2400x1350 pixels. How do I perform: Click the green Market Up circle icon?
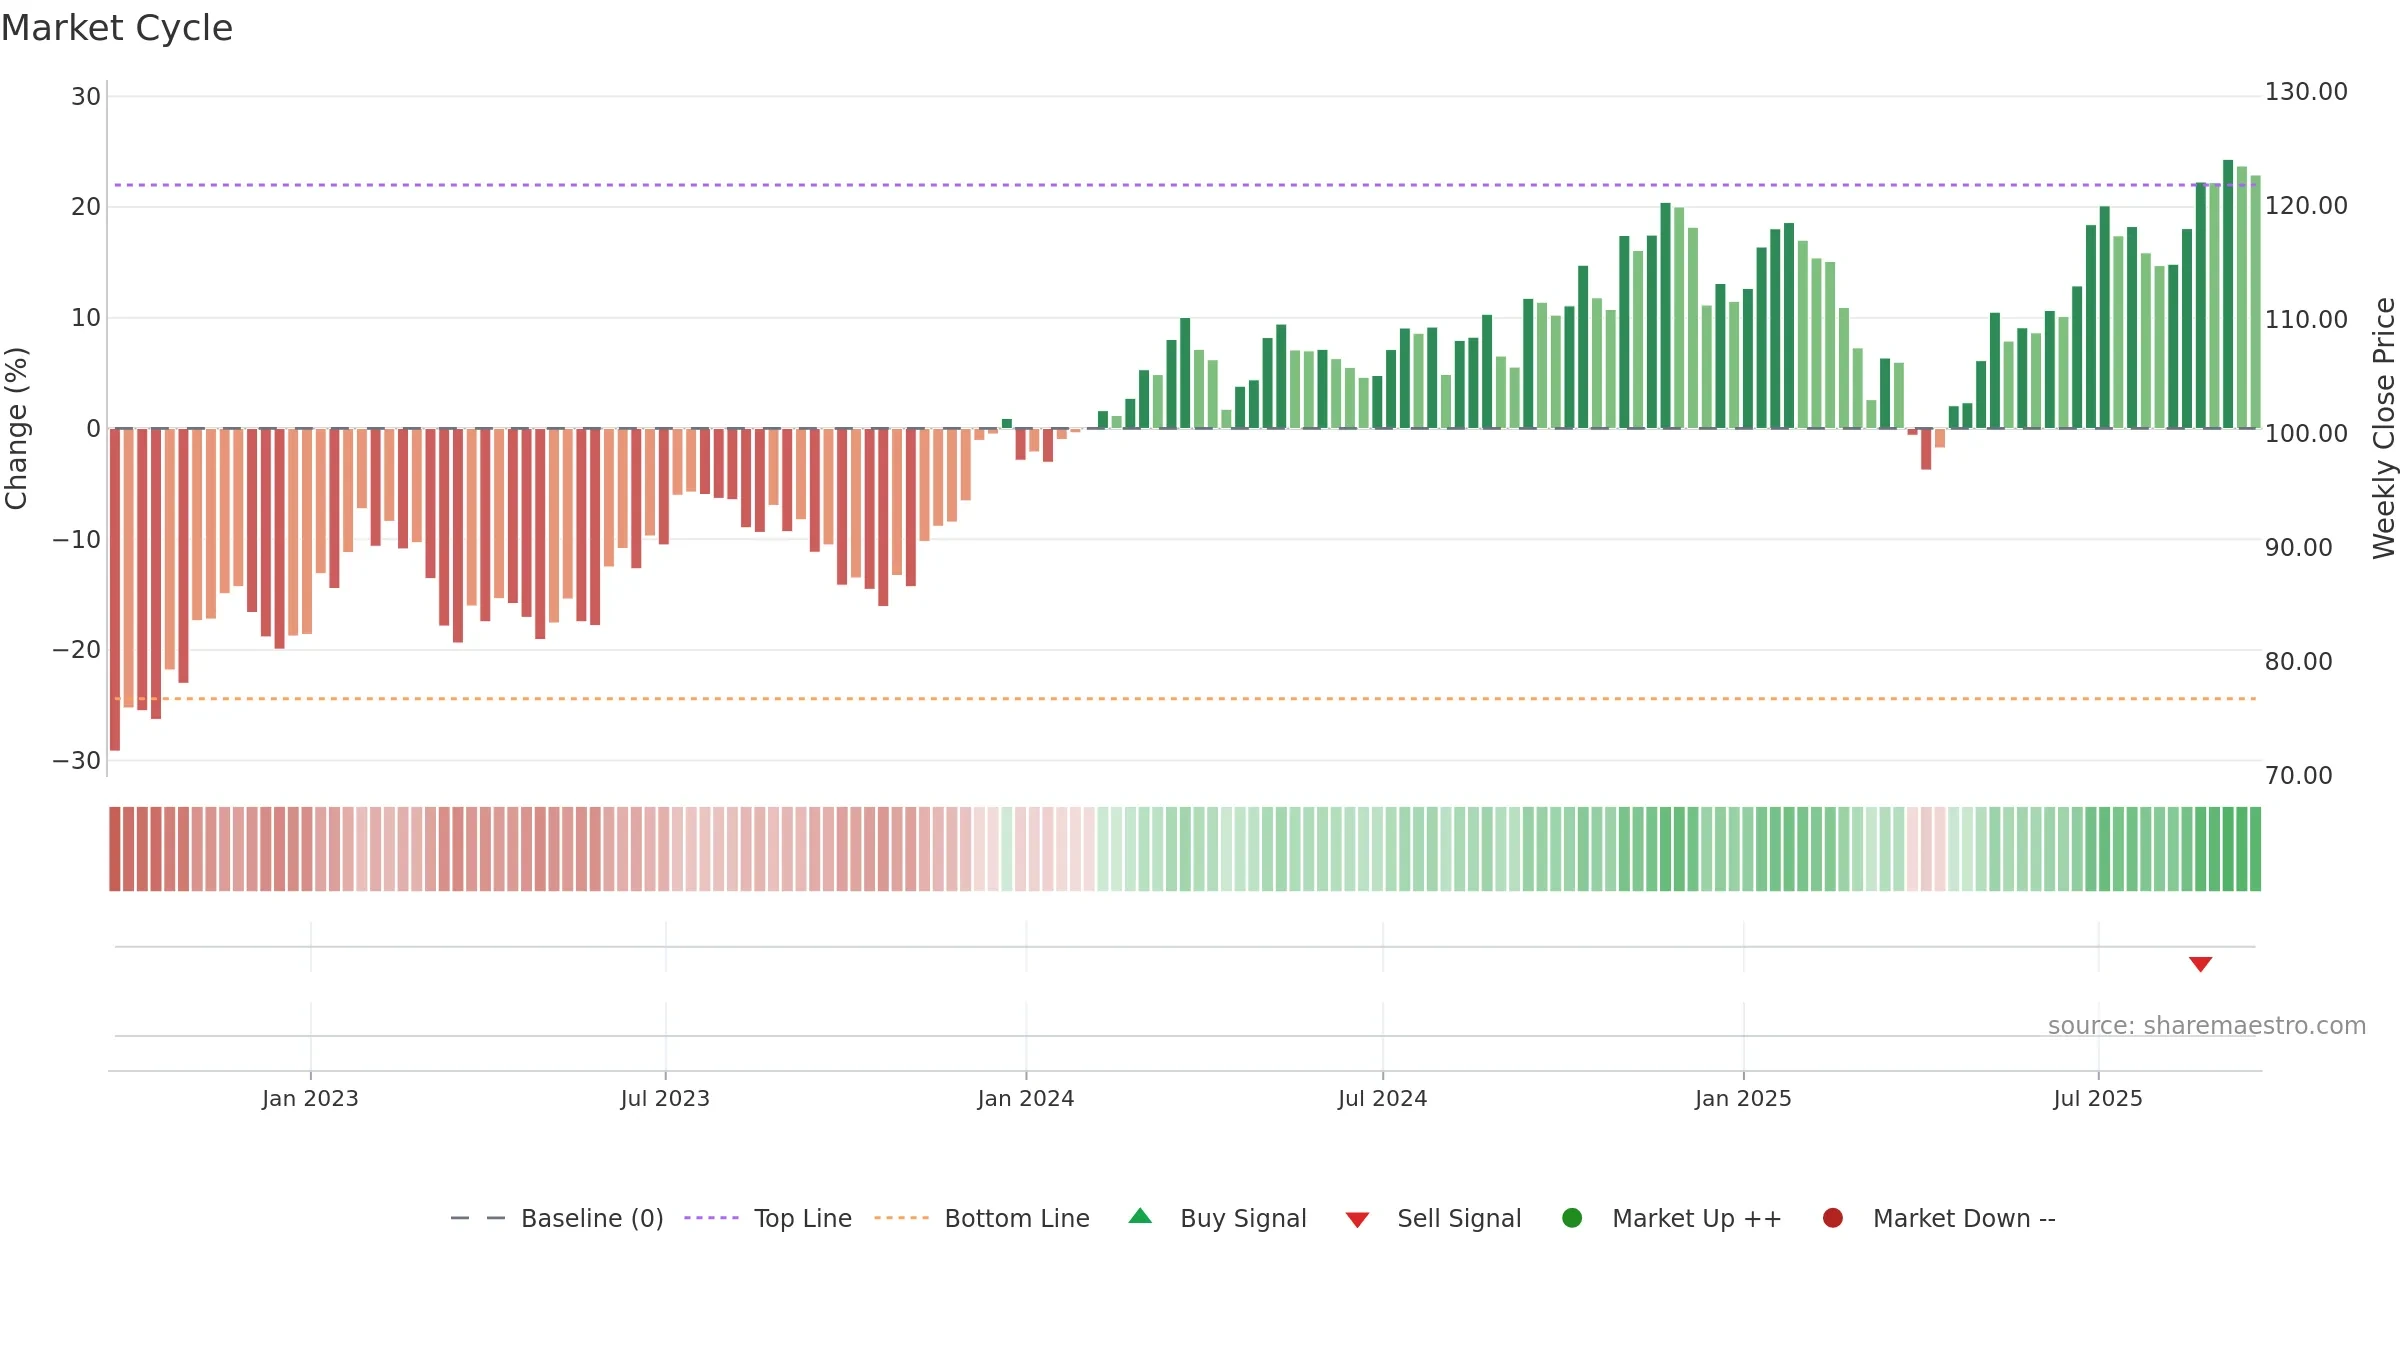(x=1572, y=1218)
